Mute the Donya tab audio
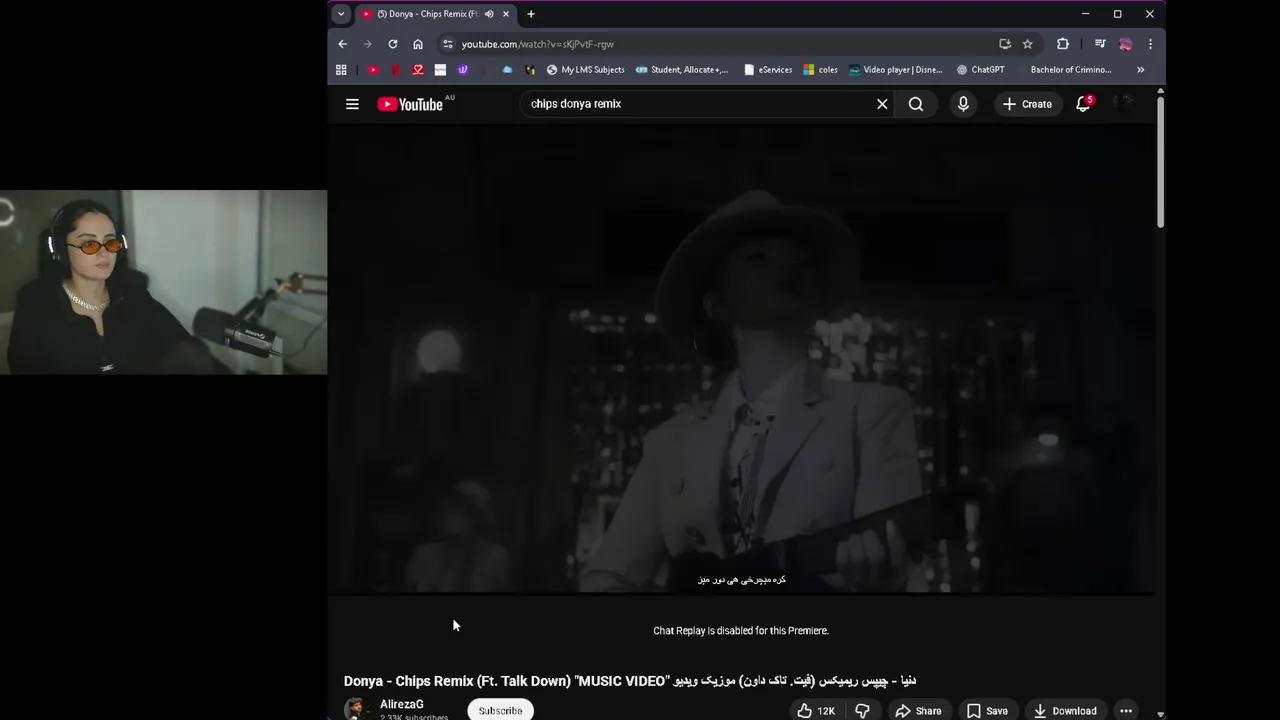 tap(489, 14)
